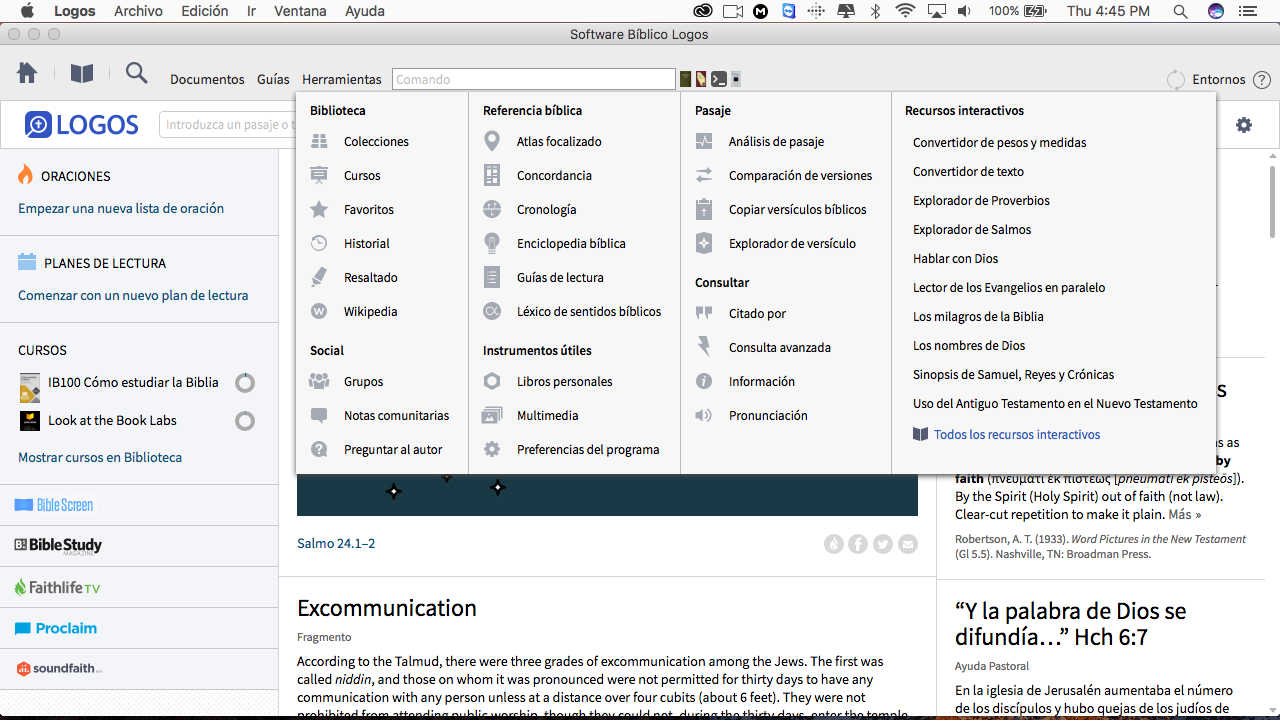Screen dimensions: 1280x720
Task: Open Hablar con Dios interactive
Action: tap(956, 259)
